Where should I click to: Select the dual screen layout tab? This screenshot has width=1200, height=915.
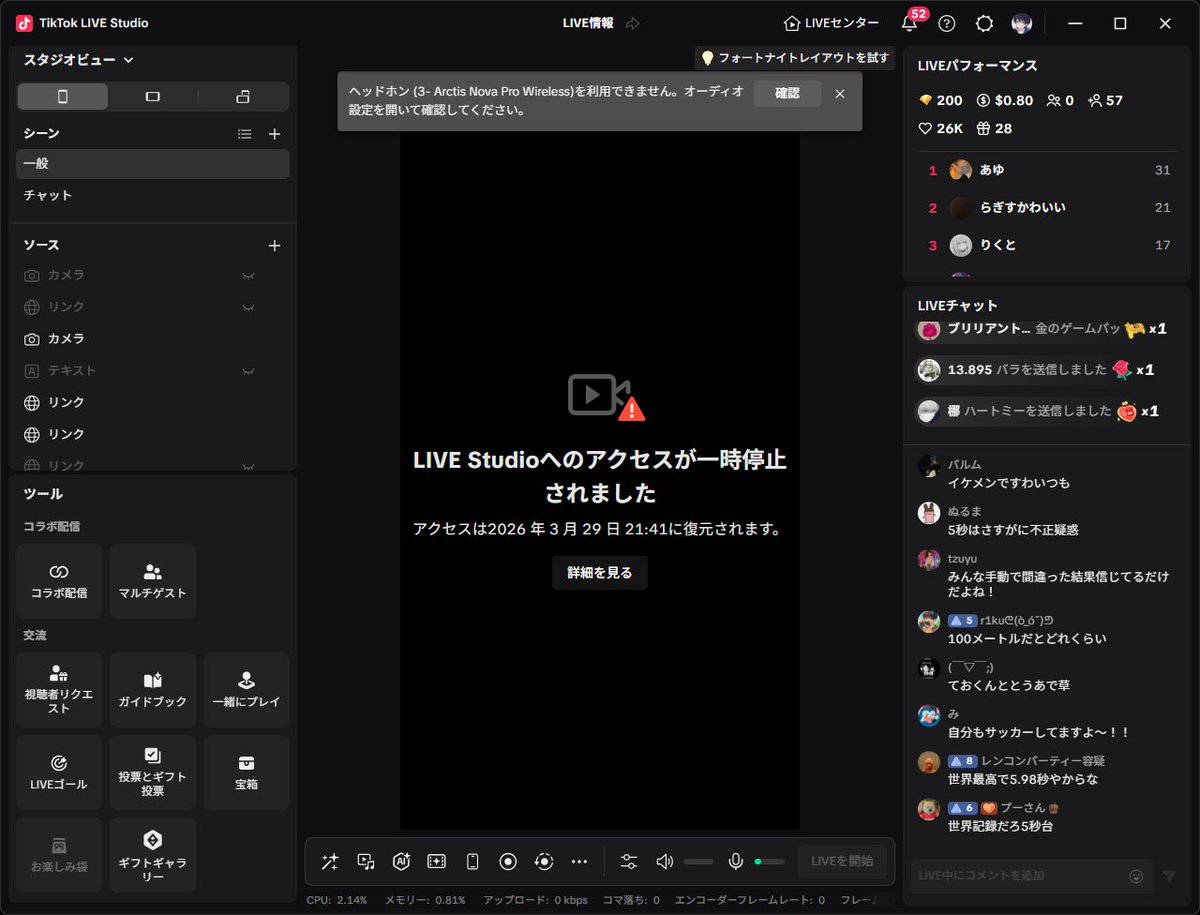click(x=243, y=96)
